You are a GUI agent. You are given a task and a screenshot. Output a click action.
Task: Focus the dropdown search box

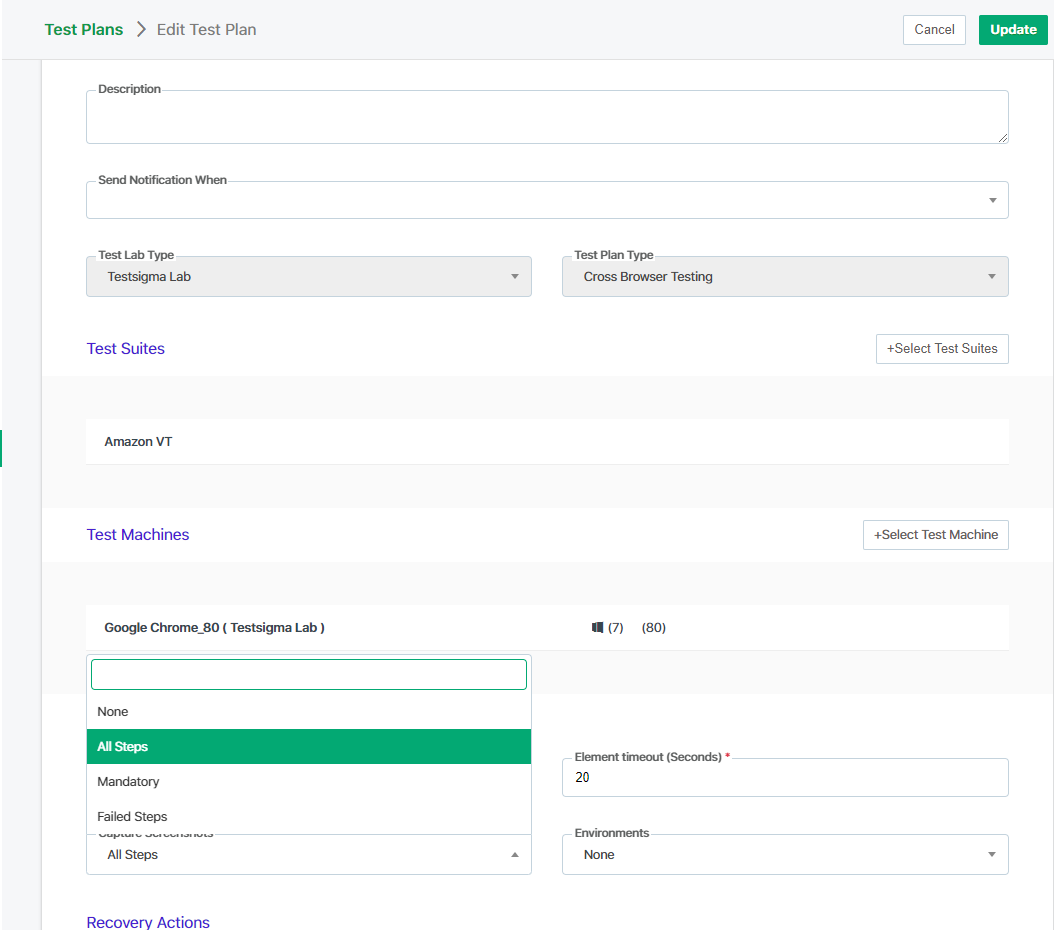click(309, 674)
